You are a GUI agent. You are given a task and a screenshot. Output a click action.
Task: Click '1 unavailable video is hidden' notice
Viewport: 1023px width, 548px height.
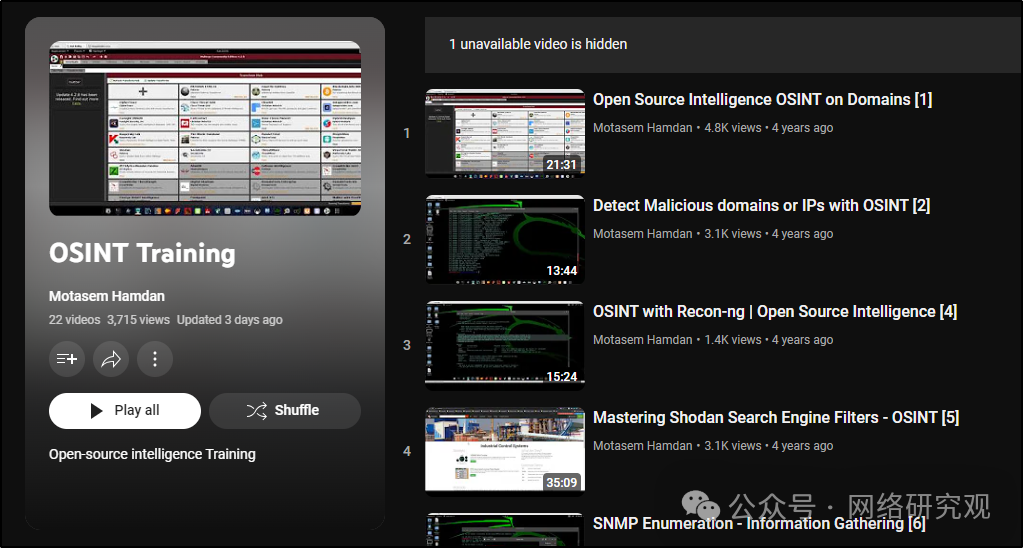point(538,44)
